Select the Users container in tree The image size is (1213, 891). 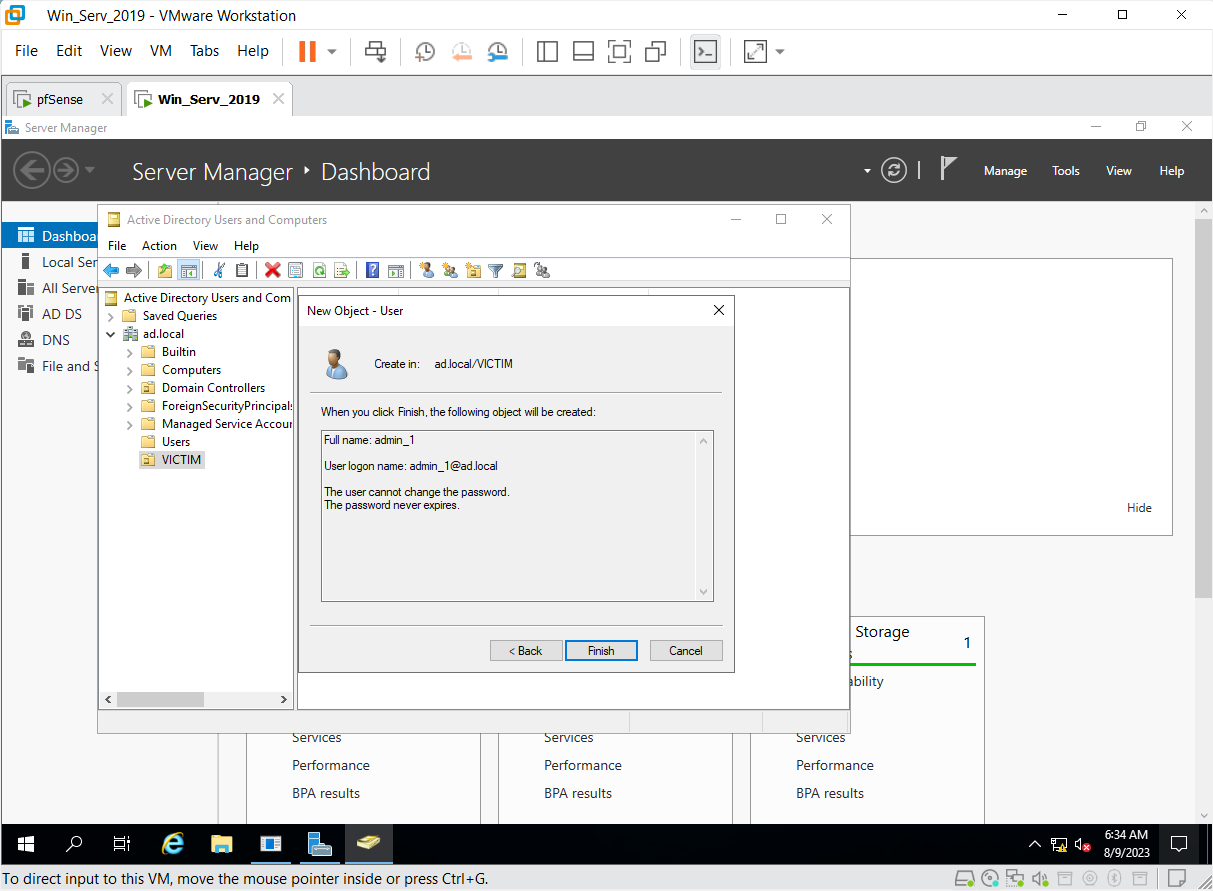tap(176, 442)
